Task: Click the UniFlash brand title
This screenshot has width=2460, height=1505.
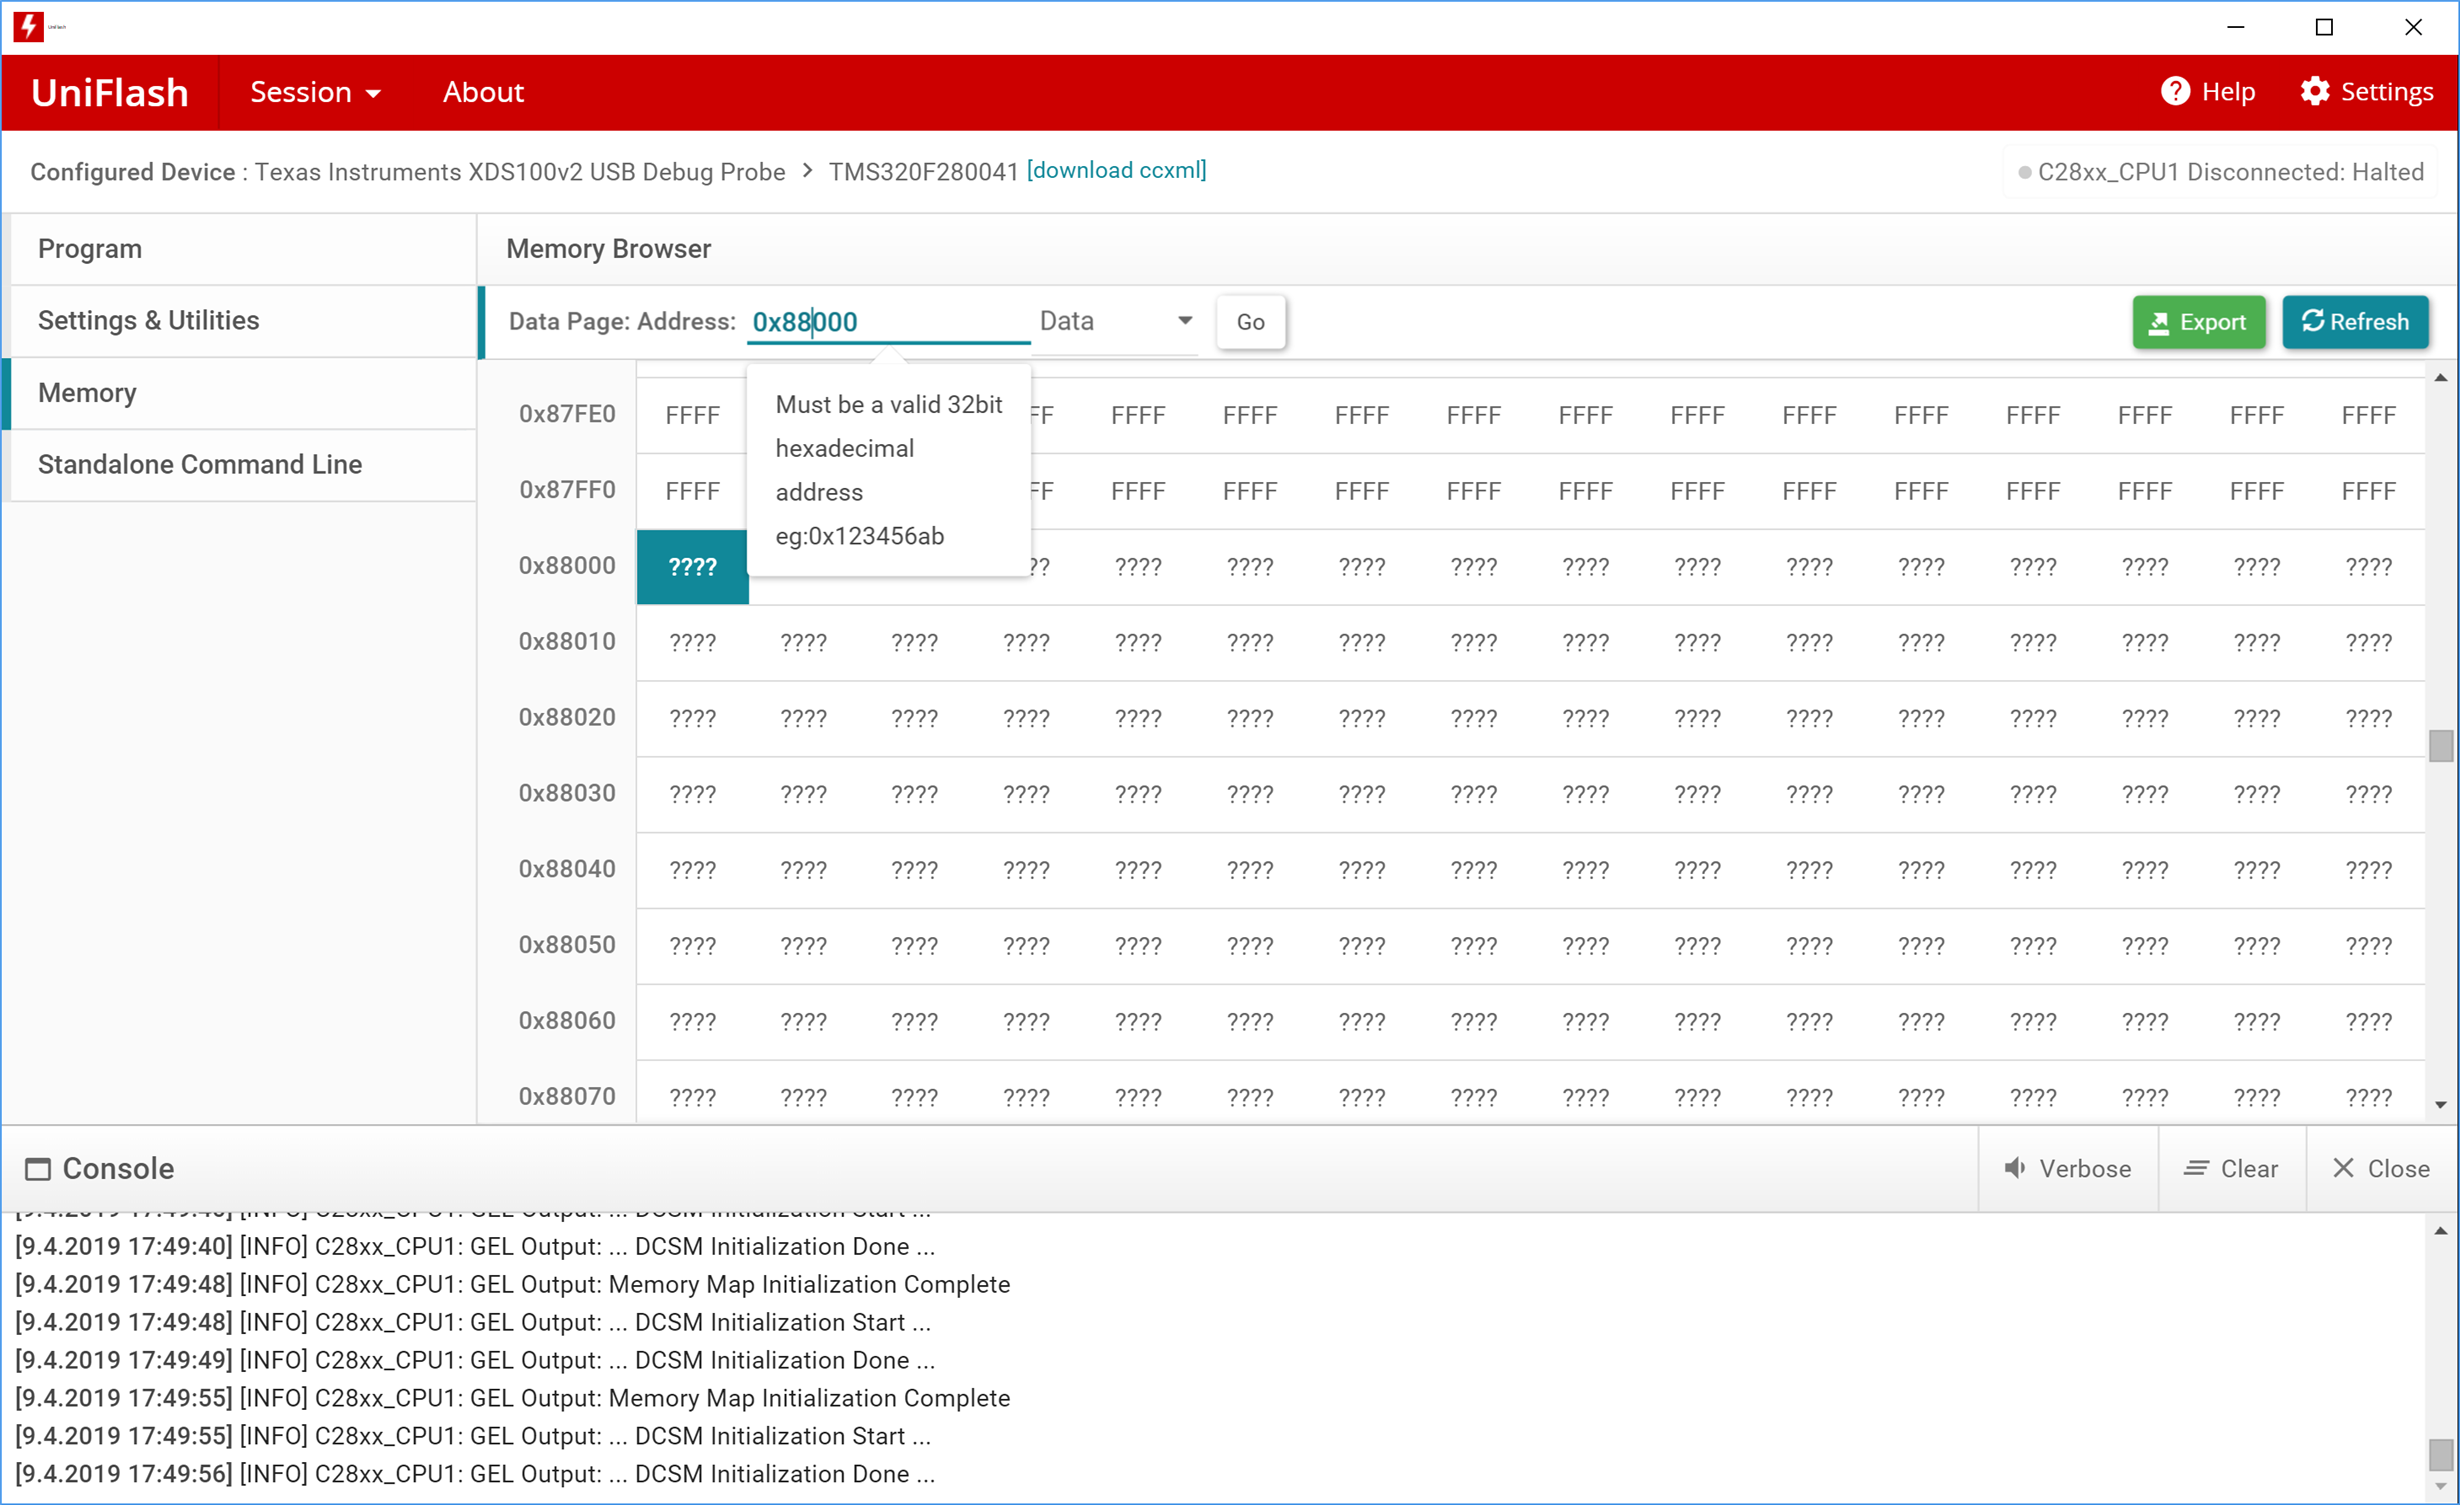Action: 110,92
